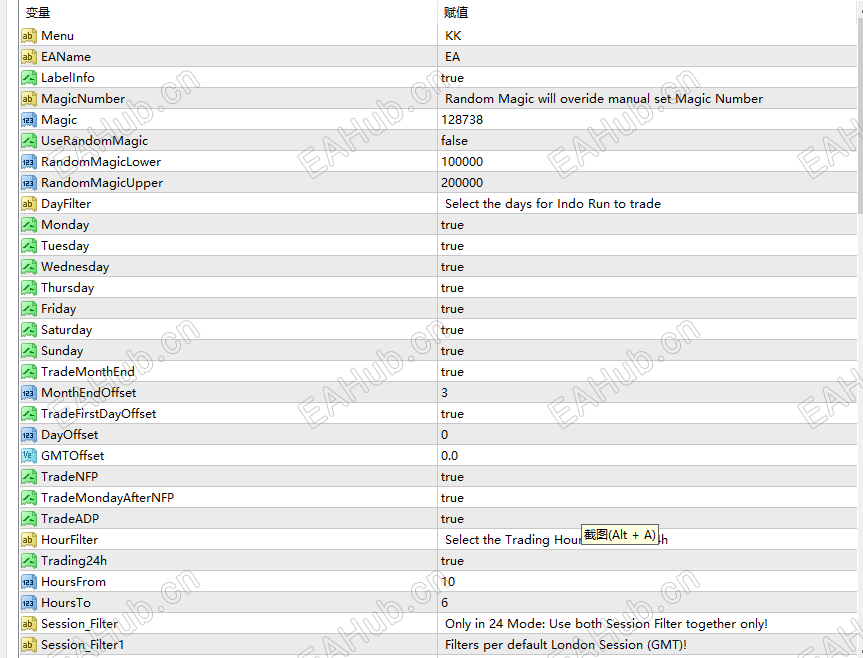
Task: Click the string icon beside HourFilter
Action: pos(29,540)
